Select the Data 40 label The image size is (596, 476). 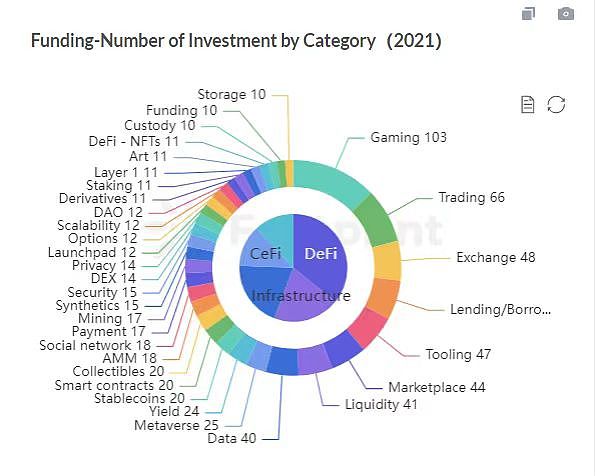click(x=232, y=438)
